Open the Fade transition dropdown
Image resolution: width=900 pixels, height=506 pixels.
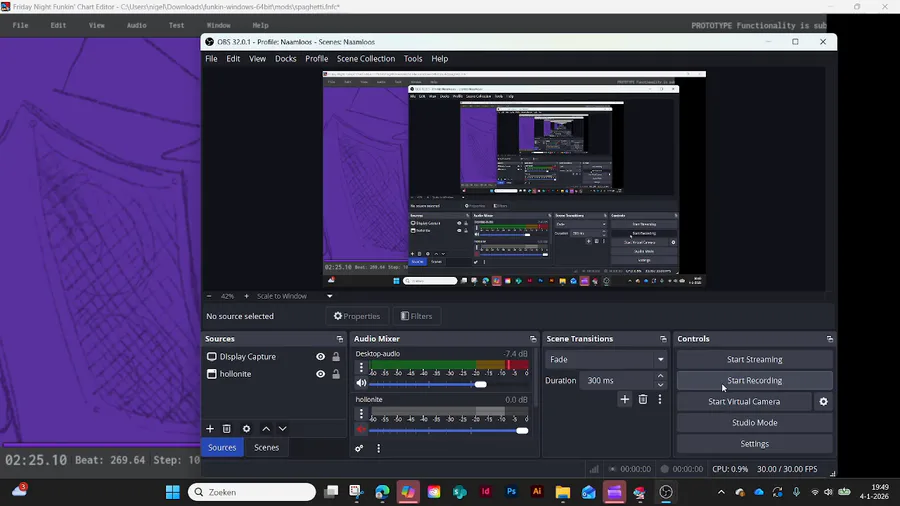607,360
